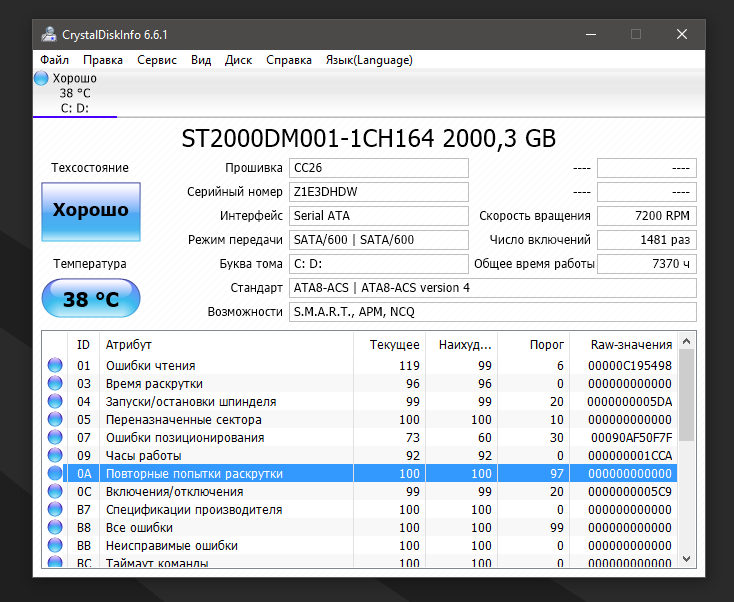
Task: Select row Ошибки позиционирования
Action: coord(360,437)
